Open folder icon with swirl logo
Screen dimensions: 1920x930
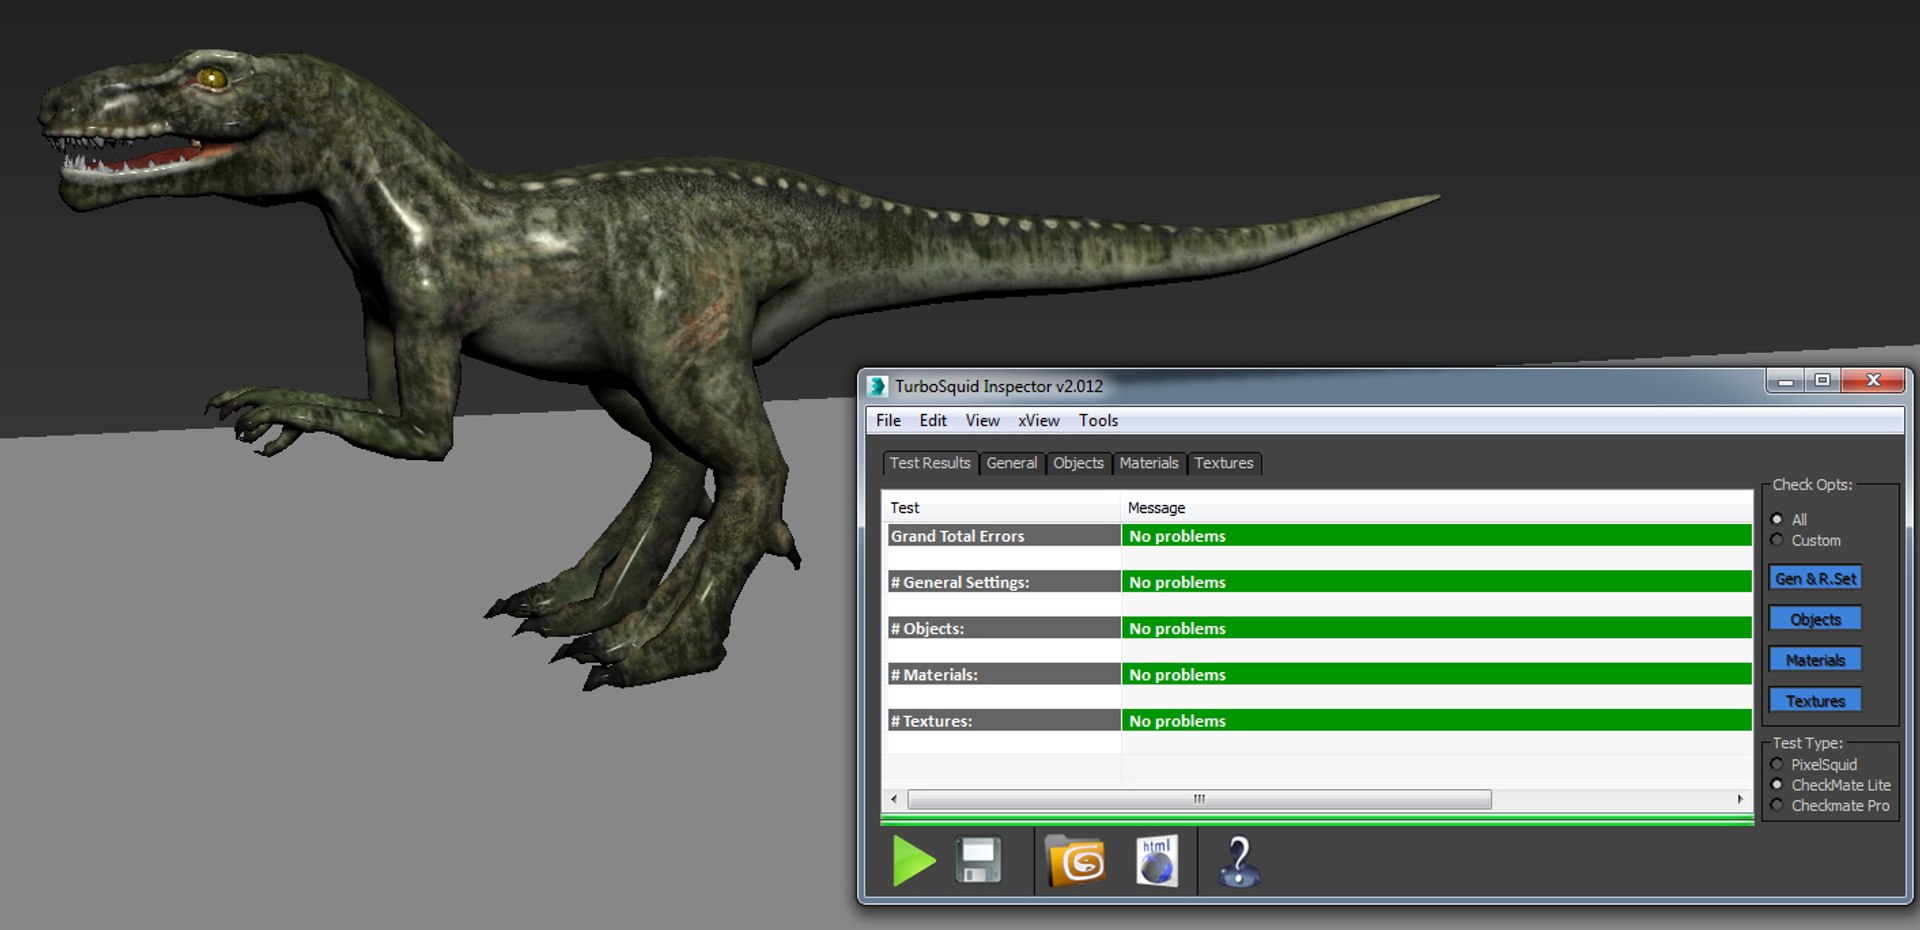[x=1076, y=861]
